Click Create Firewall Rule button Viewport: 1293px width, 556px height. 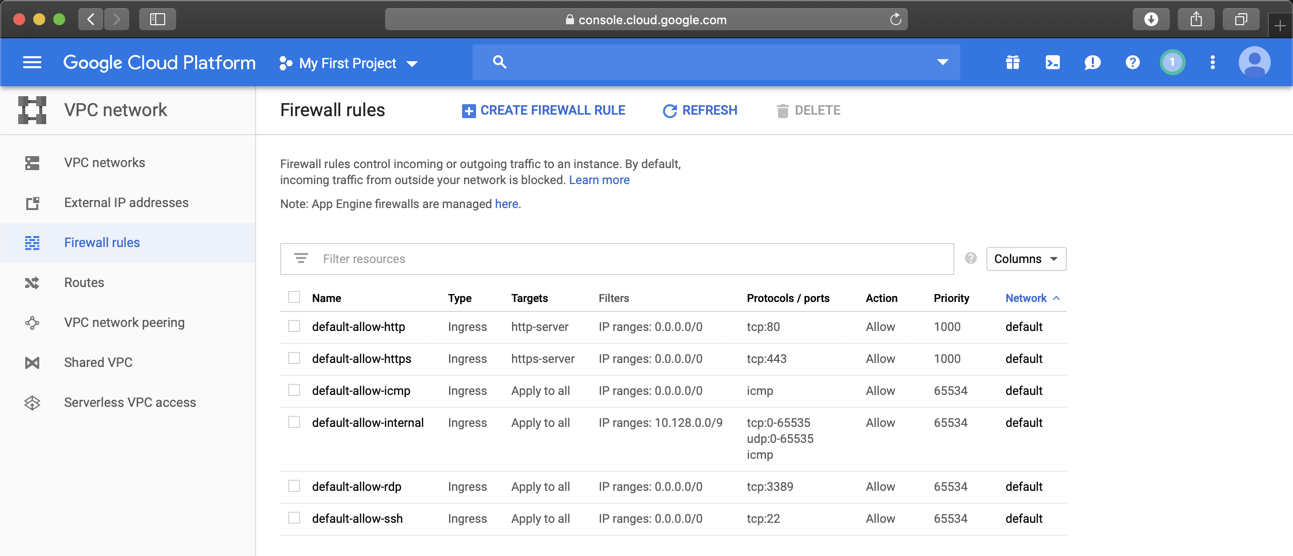tap(543, 111)
